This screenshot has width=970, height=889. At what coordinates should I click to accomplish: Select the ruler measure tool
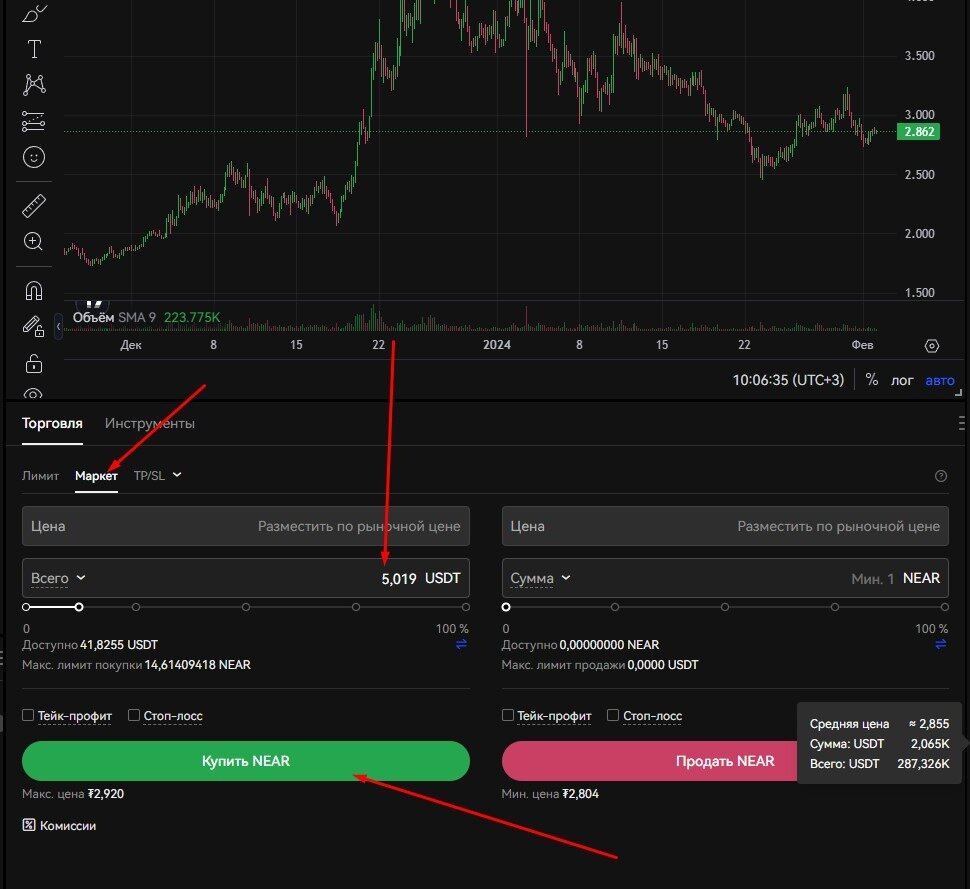tap(34, 206)
